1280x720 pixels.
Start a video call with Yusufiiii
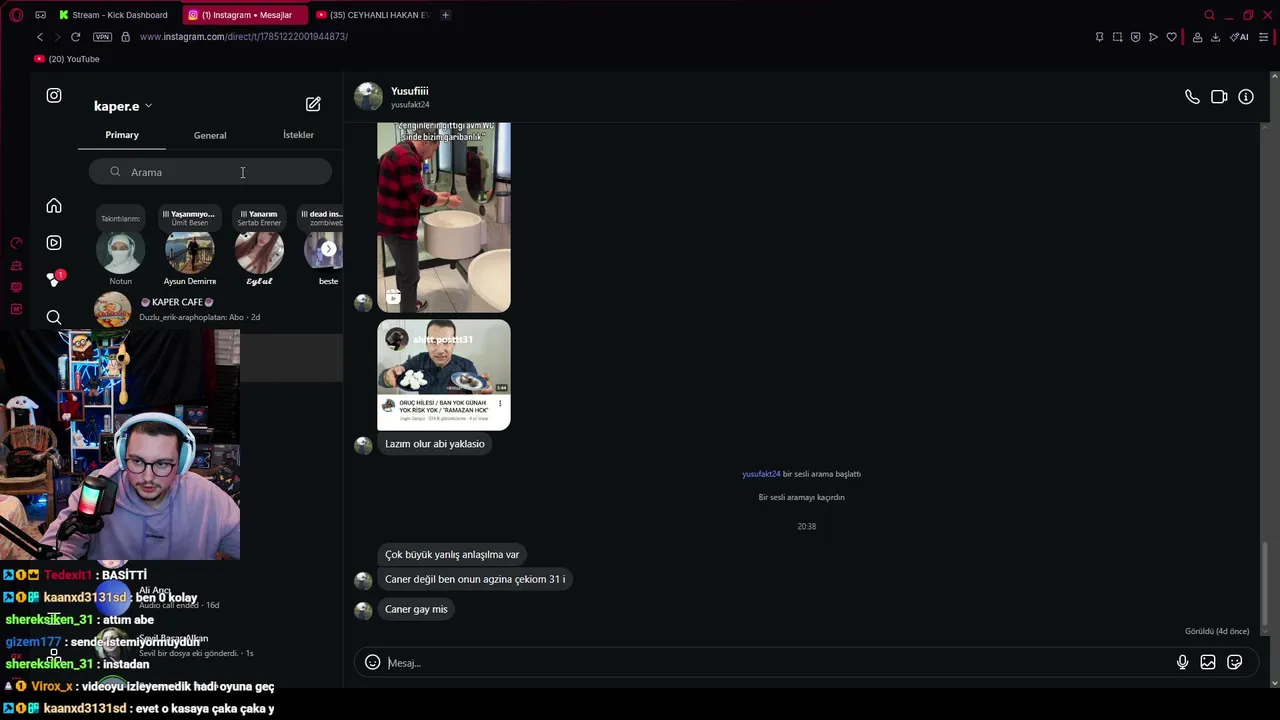tap(1219, 97)
